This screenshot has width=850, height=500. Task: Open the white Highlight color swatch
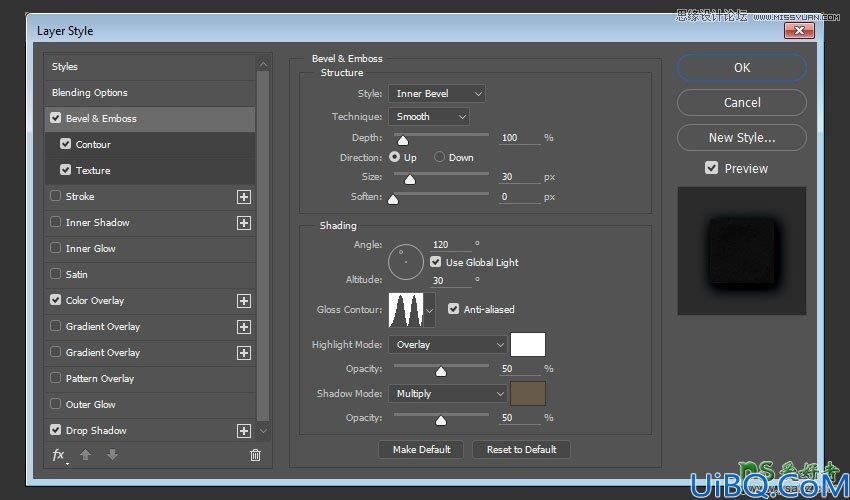(x=527, y=345)
